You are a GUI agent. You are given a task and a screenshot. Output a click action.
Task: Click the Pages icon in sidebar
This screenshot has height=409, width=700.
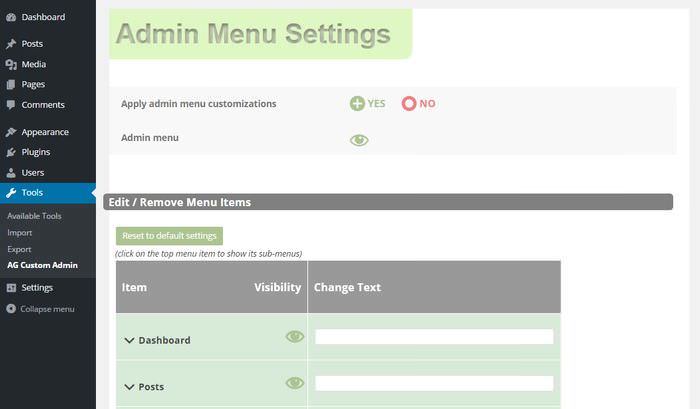(11, 84)
